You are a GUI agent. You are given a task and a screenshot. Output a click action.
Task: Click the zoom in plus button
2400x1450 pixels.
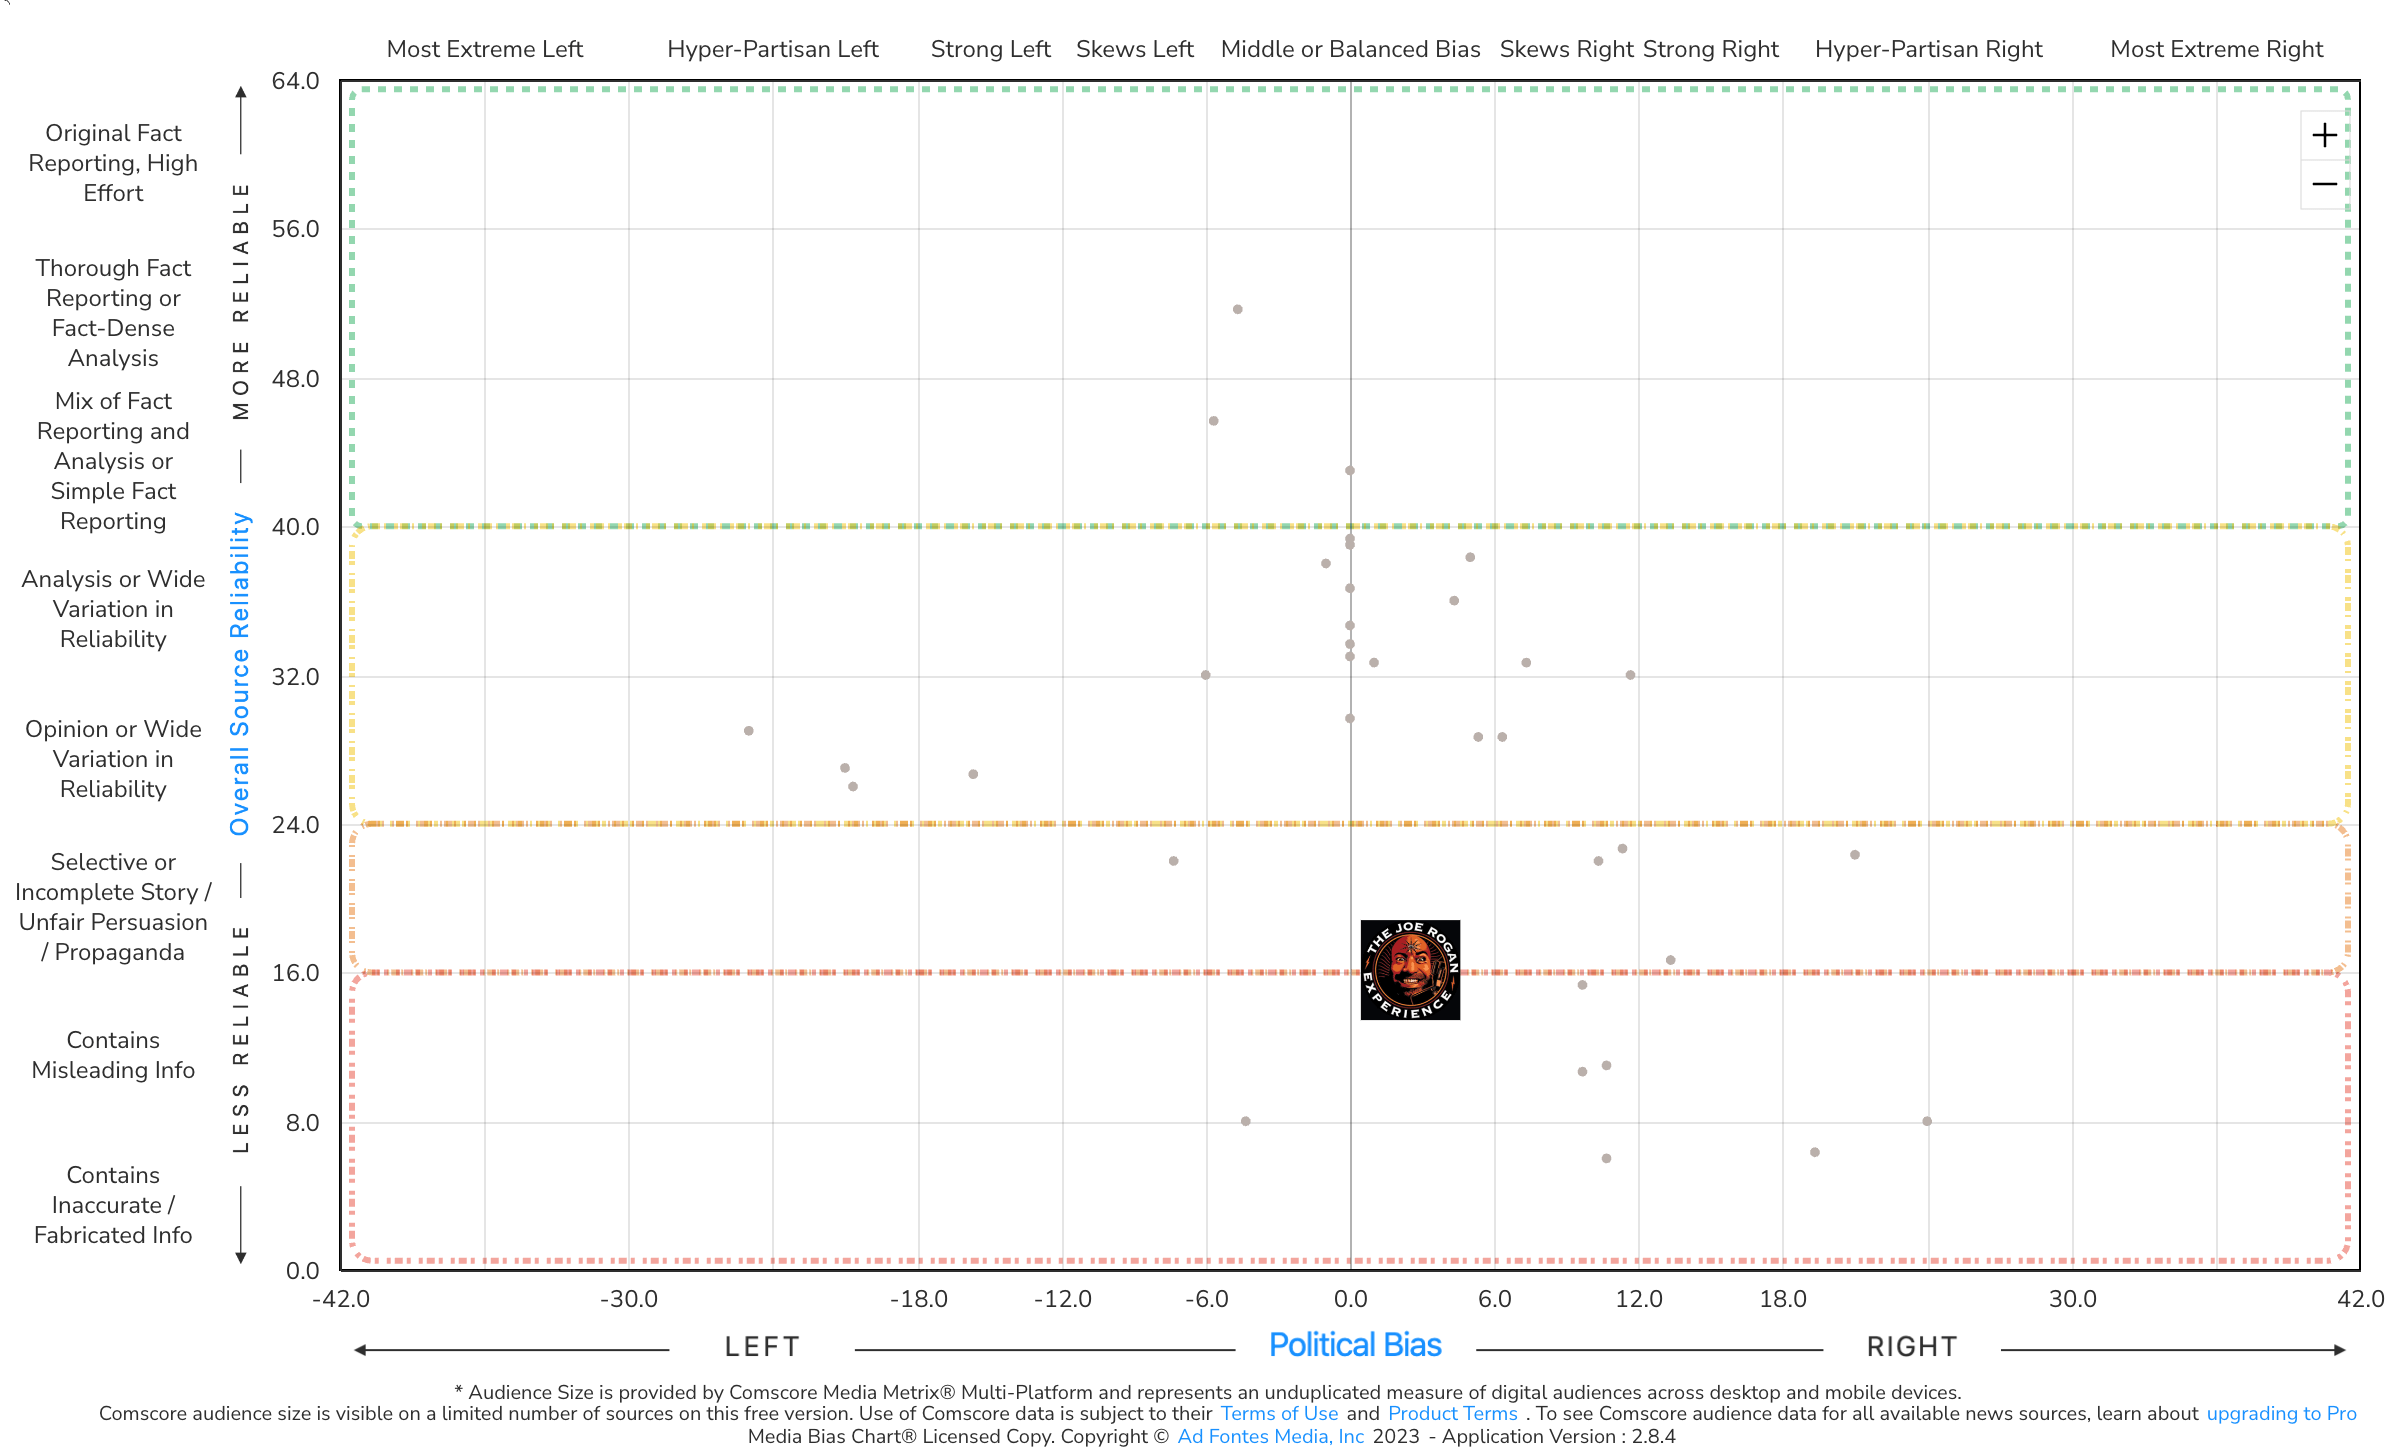pos(2324,135)
